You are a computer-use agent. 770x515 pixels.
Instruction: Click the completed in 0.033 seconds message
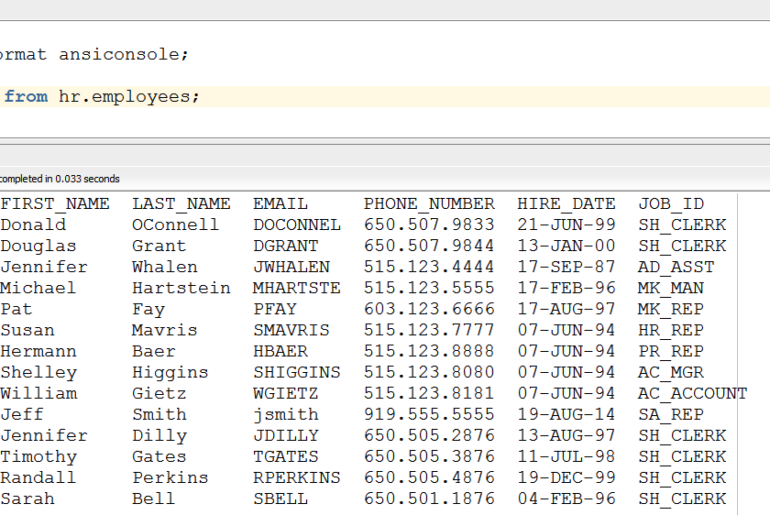[60, 179]
